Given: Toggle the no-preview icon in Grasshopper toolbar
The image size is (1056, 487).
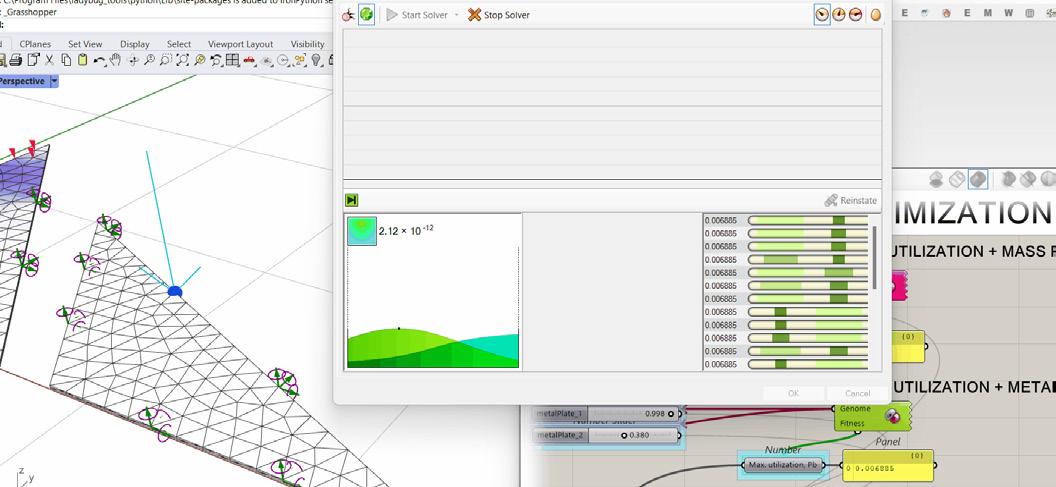Looking at the screenshot, I should point(936,179).
